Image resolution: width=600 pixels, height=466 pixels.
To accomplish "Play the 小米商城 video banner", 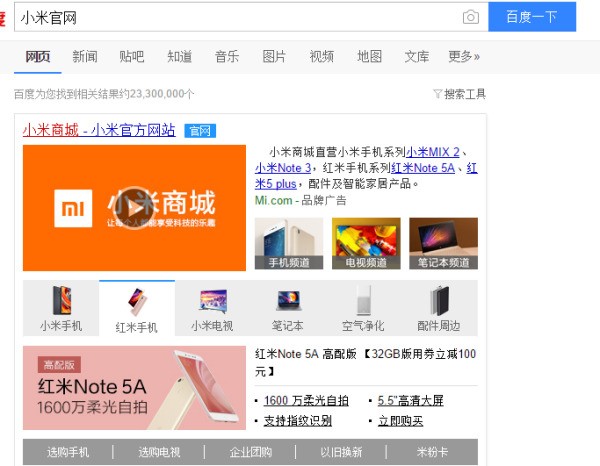I will coord(134,207).
